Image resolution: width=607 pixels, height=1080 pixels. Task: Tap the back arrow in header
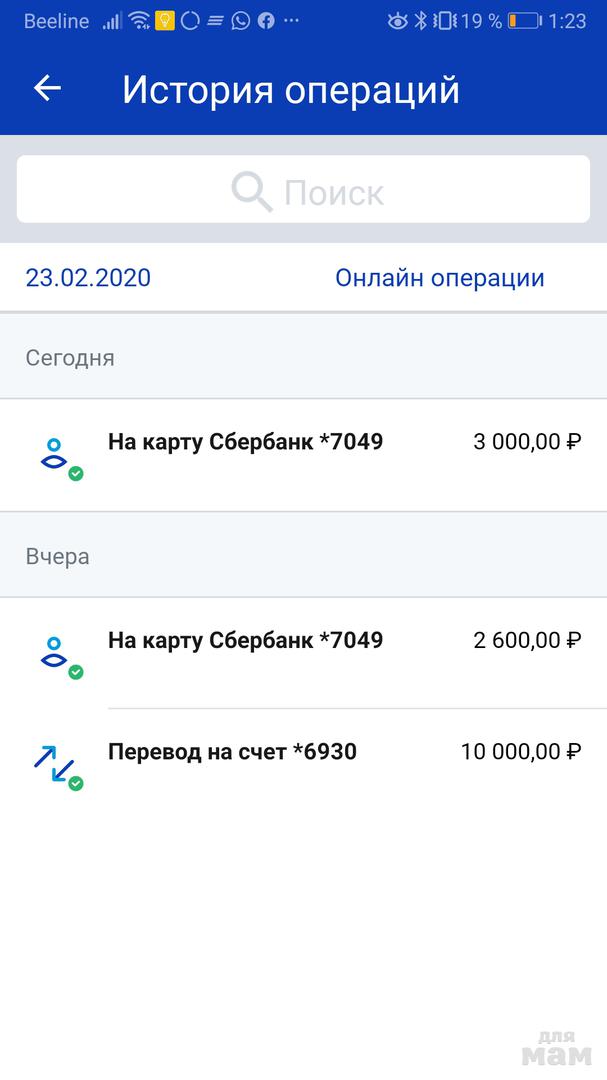[47, 89]
